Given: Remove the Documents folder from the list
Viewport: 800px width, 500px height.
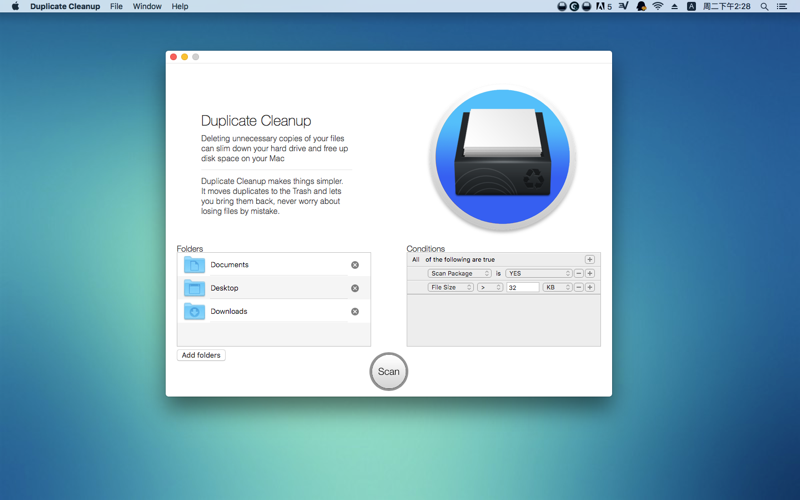Looking at the screenshot, I should coord(355,265).
